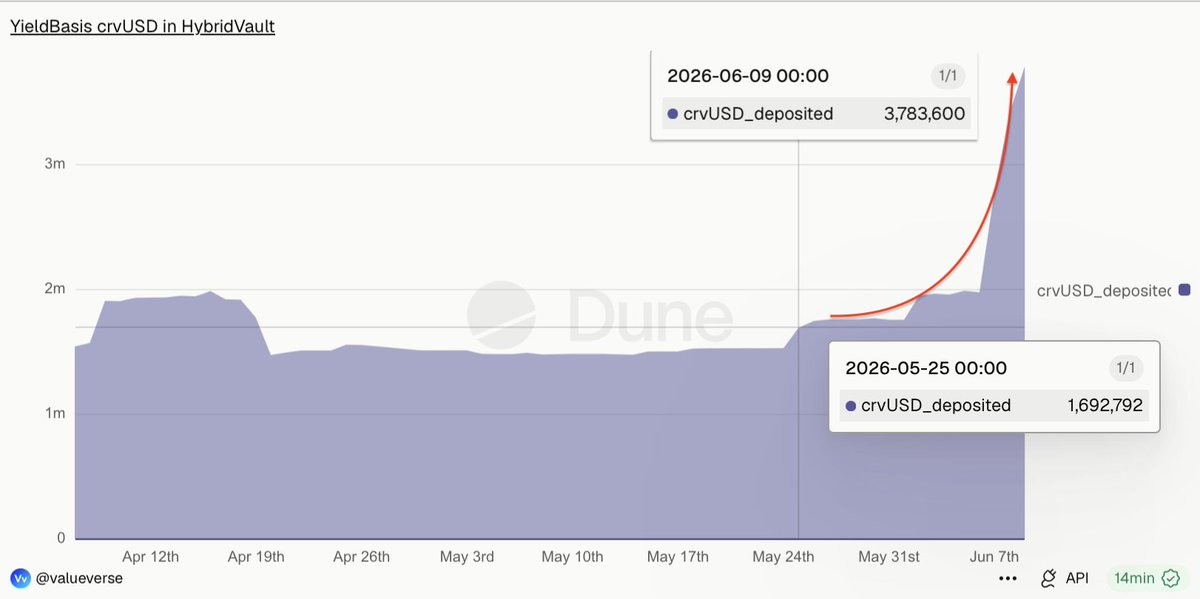1200x599 pixels.
Task: Click the valueverse avatar icon
Action: pos(20,578)
